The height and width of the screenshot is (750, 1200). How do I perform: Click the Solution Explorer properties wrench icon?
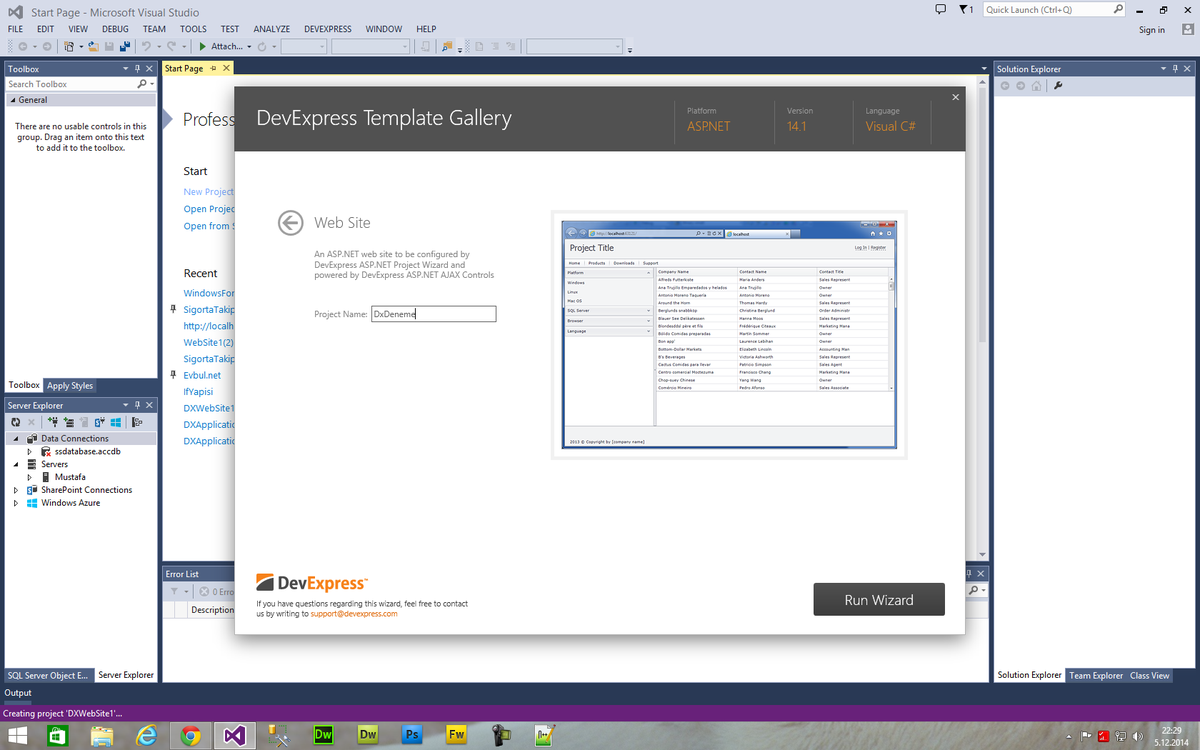[x=1058, y=85]
